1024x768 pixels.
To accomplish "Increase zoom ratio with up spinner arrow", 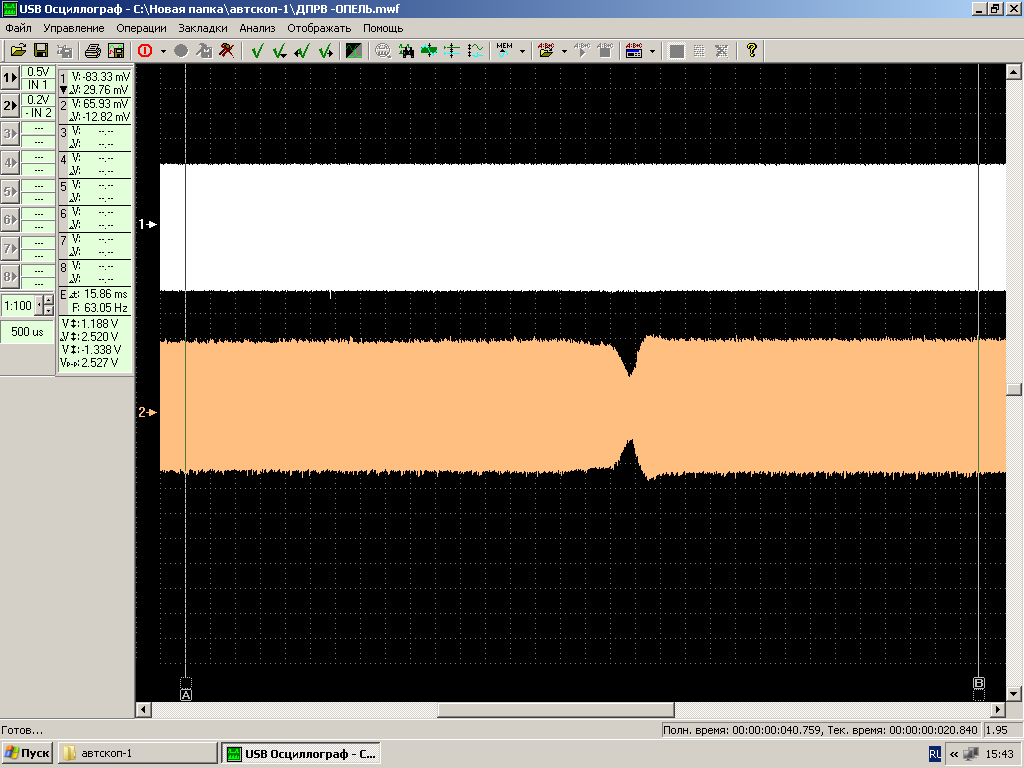I will (48, 300).
